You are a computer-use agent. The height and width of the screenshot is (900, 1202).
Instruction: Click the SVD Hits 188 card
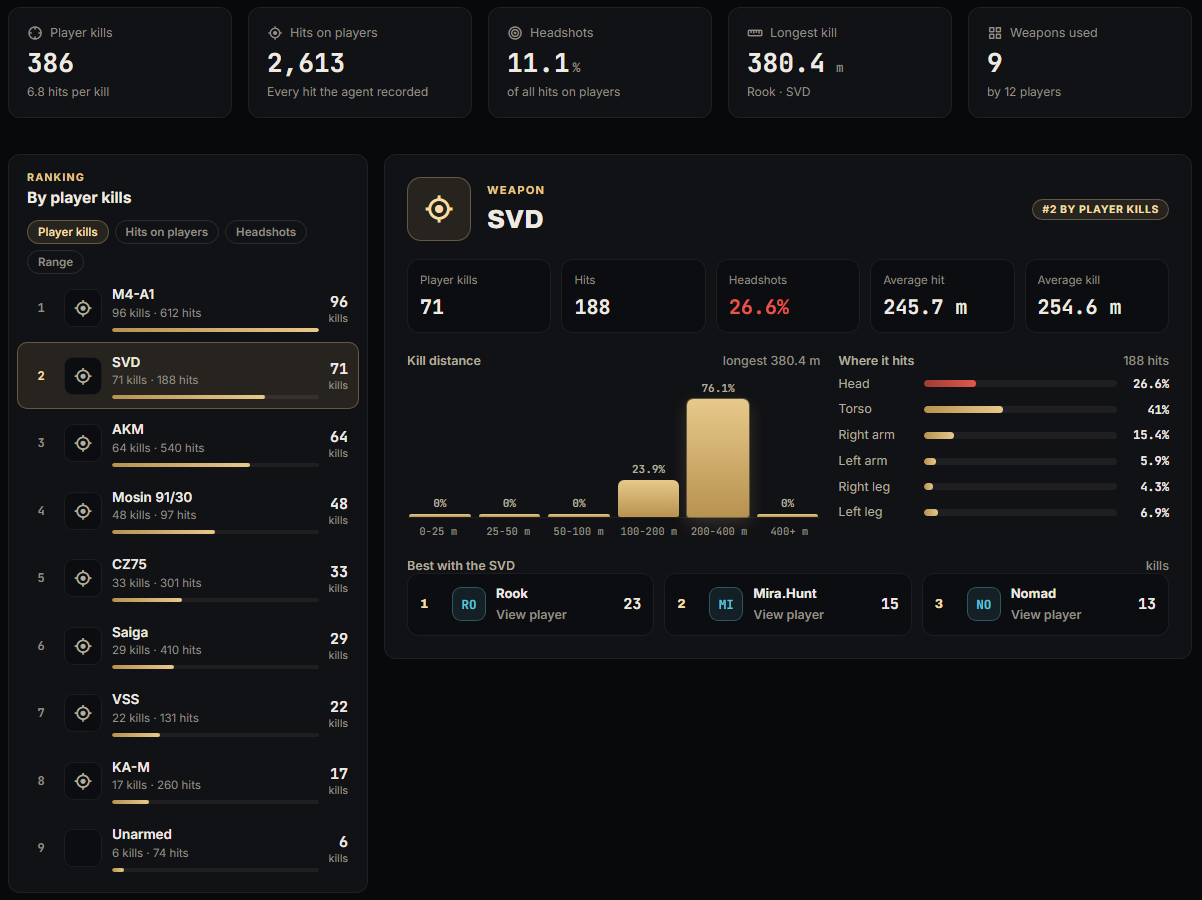point(633,296)
